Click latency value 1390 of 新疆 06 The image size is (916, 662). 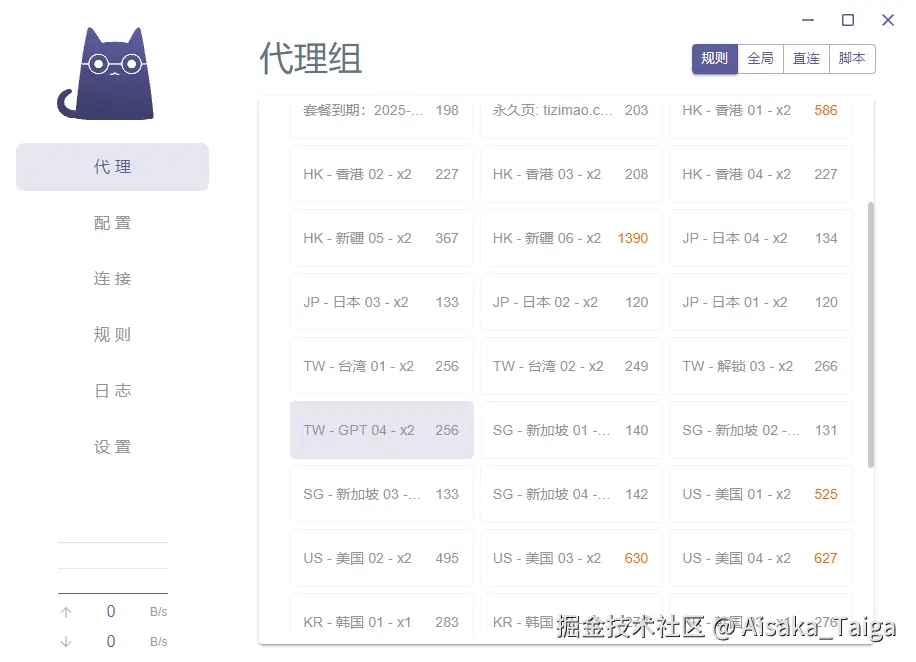coord(633,238)
